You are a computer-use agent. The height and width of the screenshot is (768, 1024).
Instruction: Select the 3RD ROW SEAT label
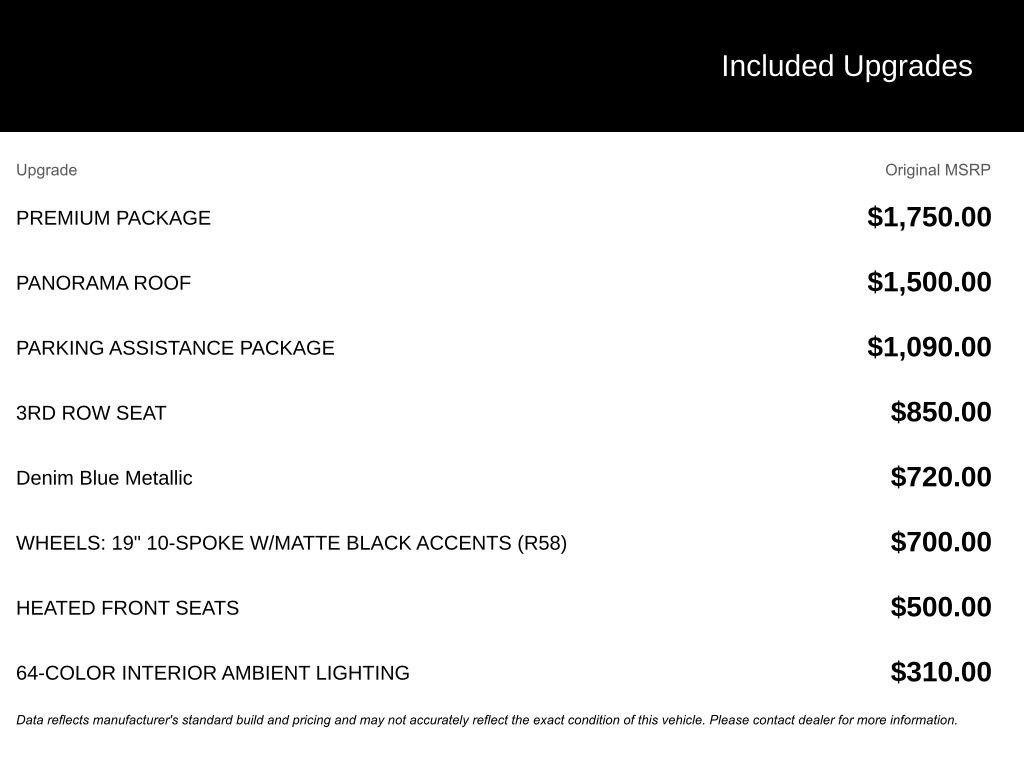coord(91,413)
